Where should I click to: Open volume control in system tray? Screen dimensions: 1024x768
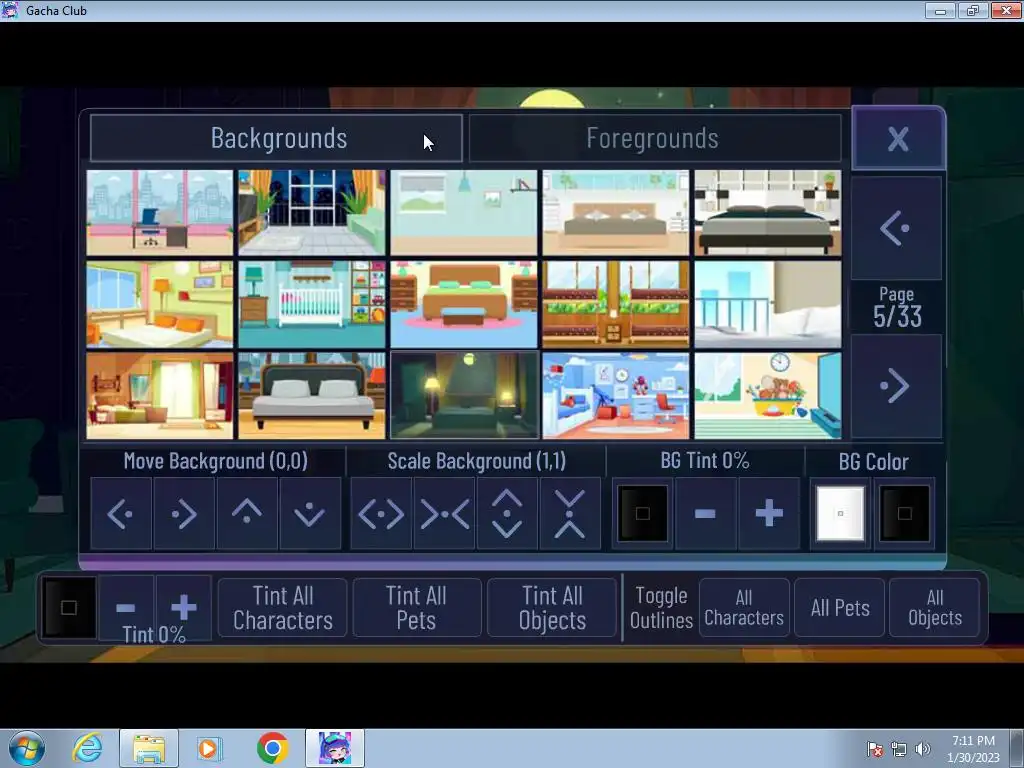click(923, 749)
